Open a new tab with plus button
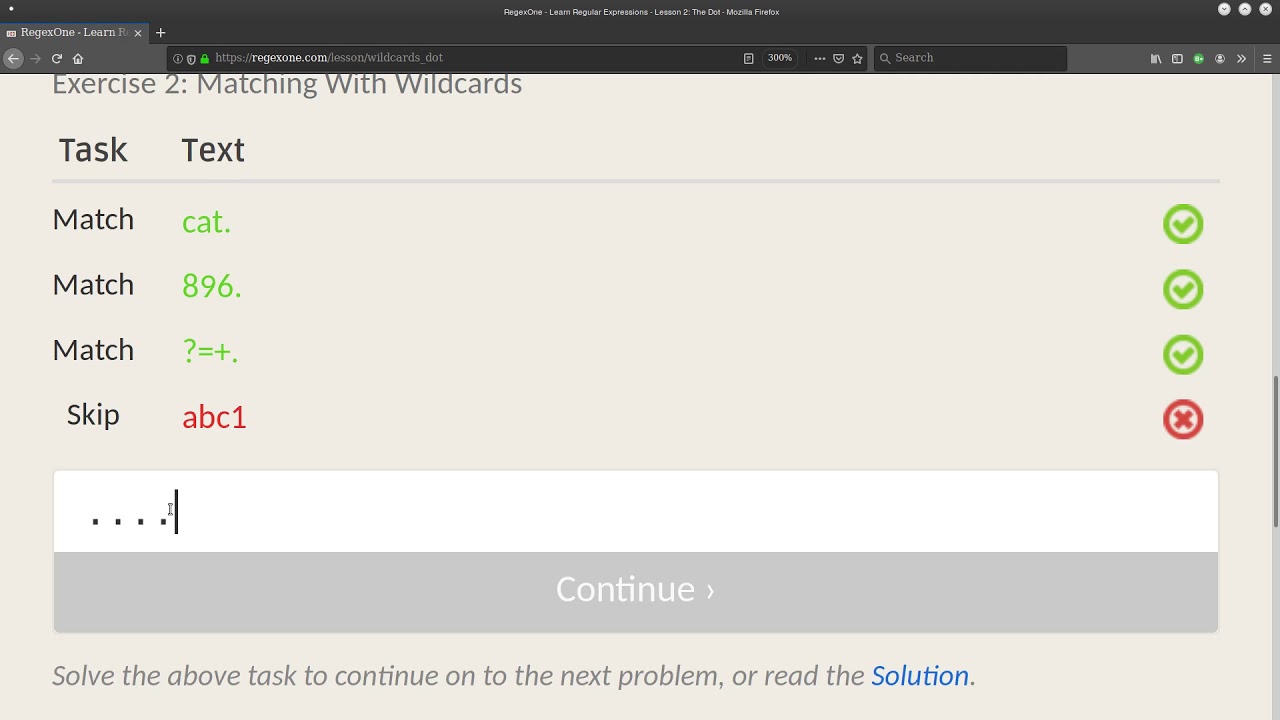This screenshot has width=1280, height=720. (160, 33)
